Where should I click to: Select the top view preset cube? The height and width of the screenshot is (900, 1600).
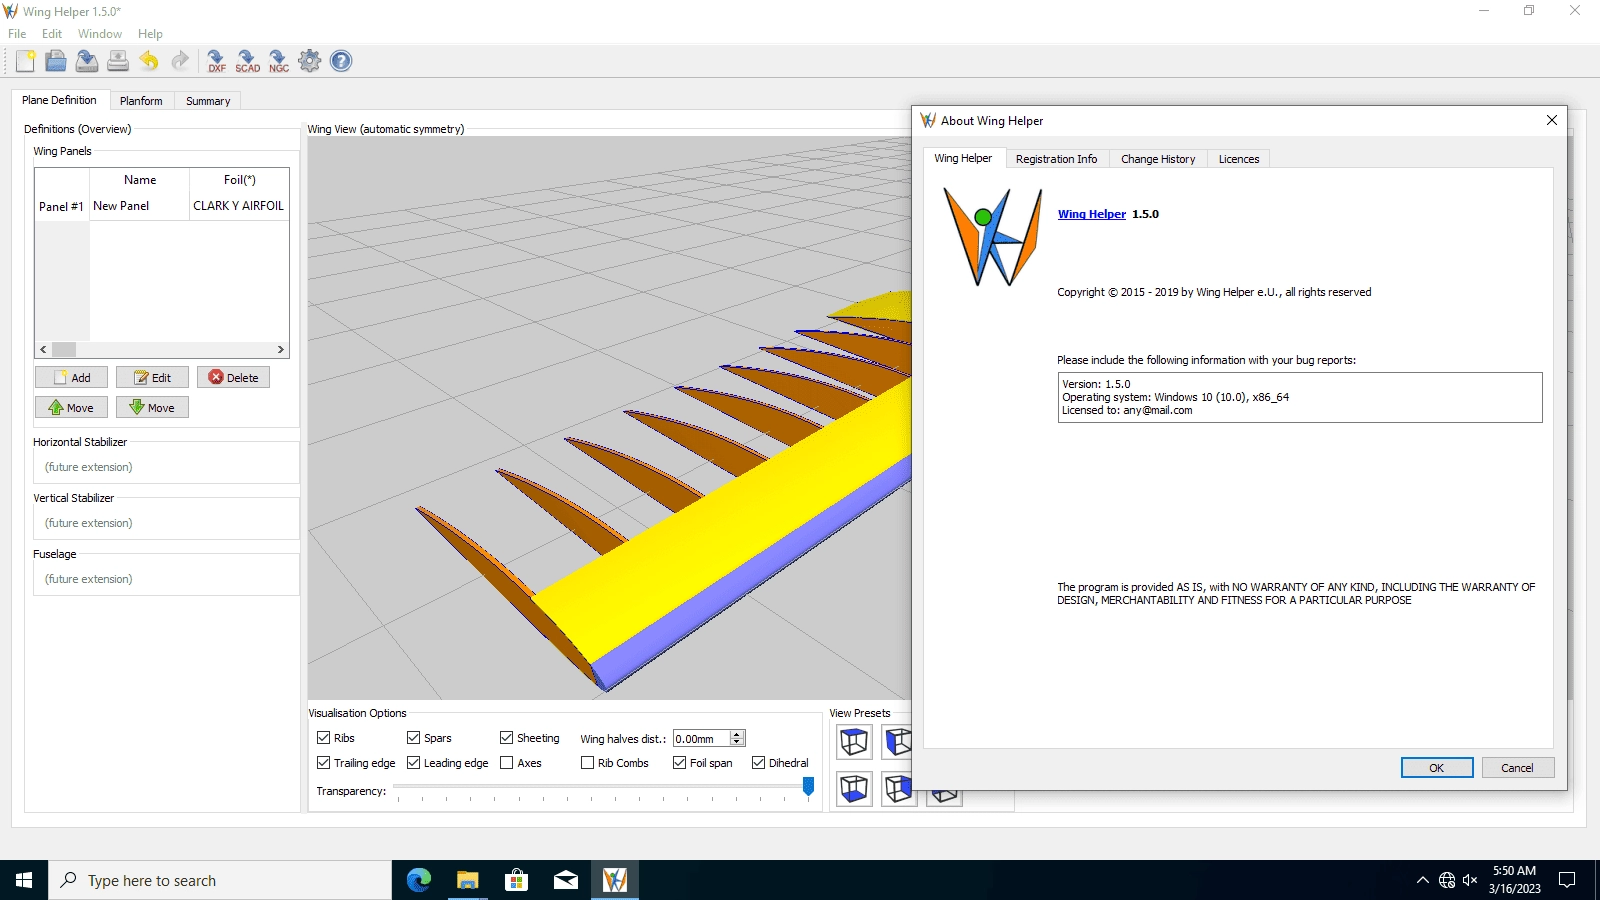(x=854, y=742)
